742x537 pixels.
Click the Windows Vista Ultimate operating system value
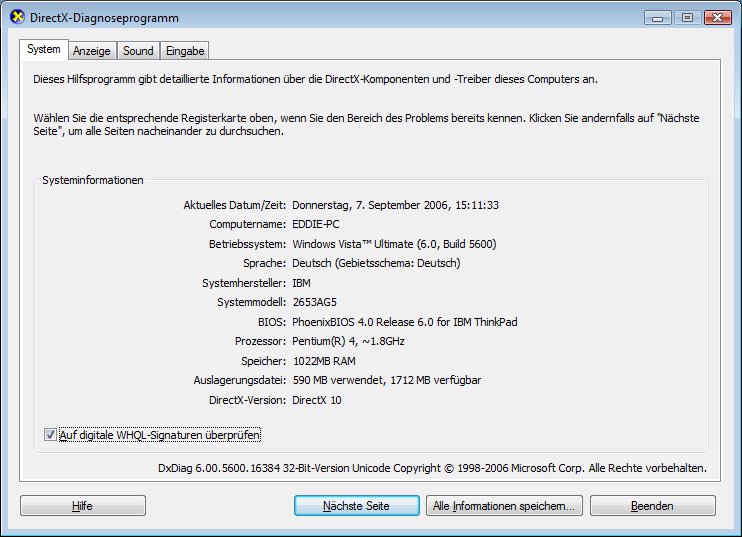(394, 244)
